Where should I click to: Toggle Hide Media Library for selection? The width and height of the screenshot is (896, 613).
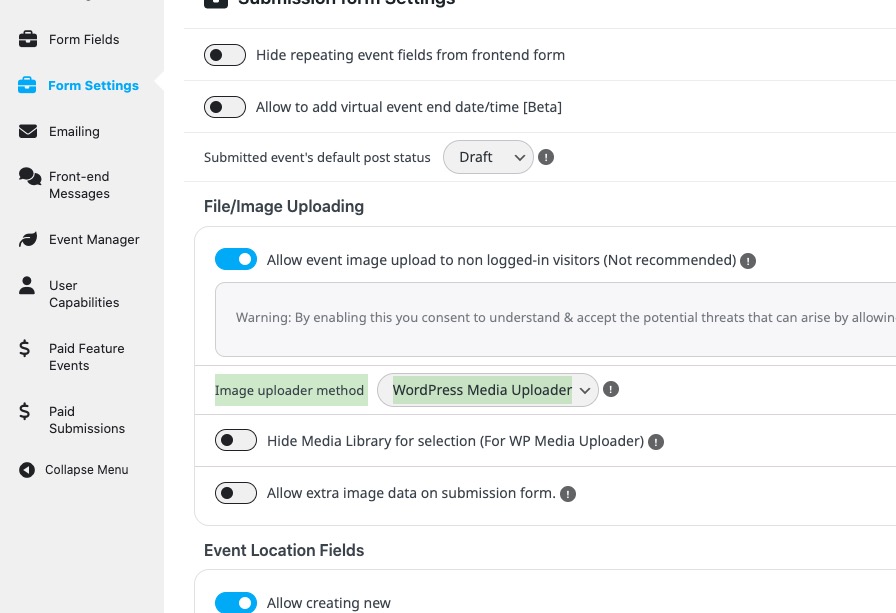click(236, 441)
